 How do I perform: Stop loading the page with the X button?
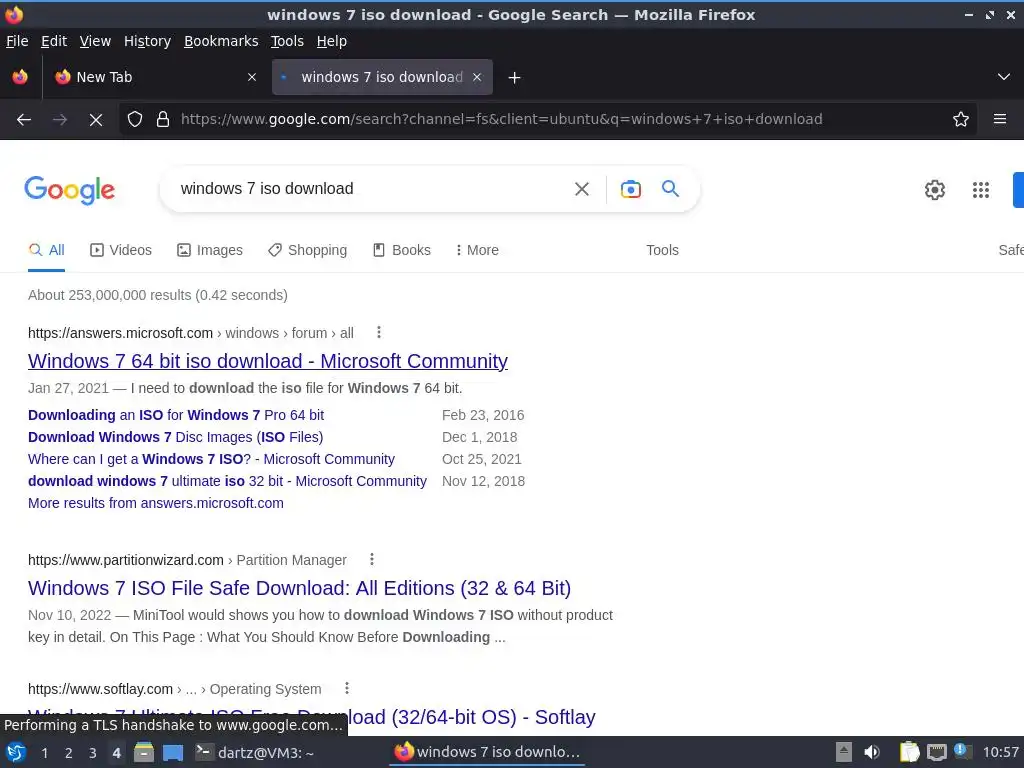click(x=95, y=120)
